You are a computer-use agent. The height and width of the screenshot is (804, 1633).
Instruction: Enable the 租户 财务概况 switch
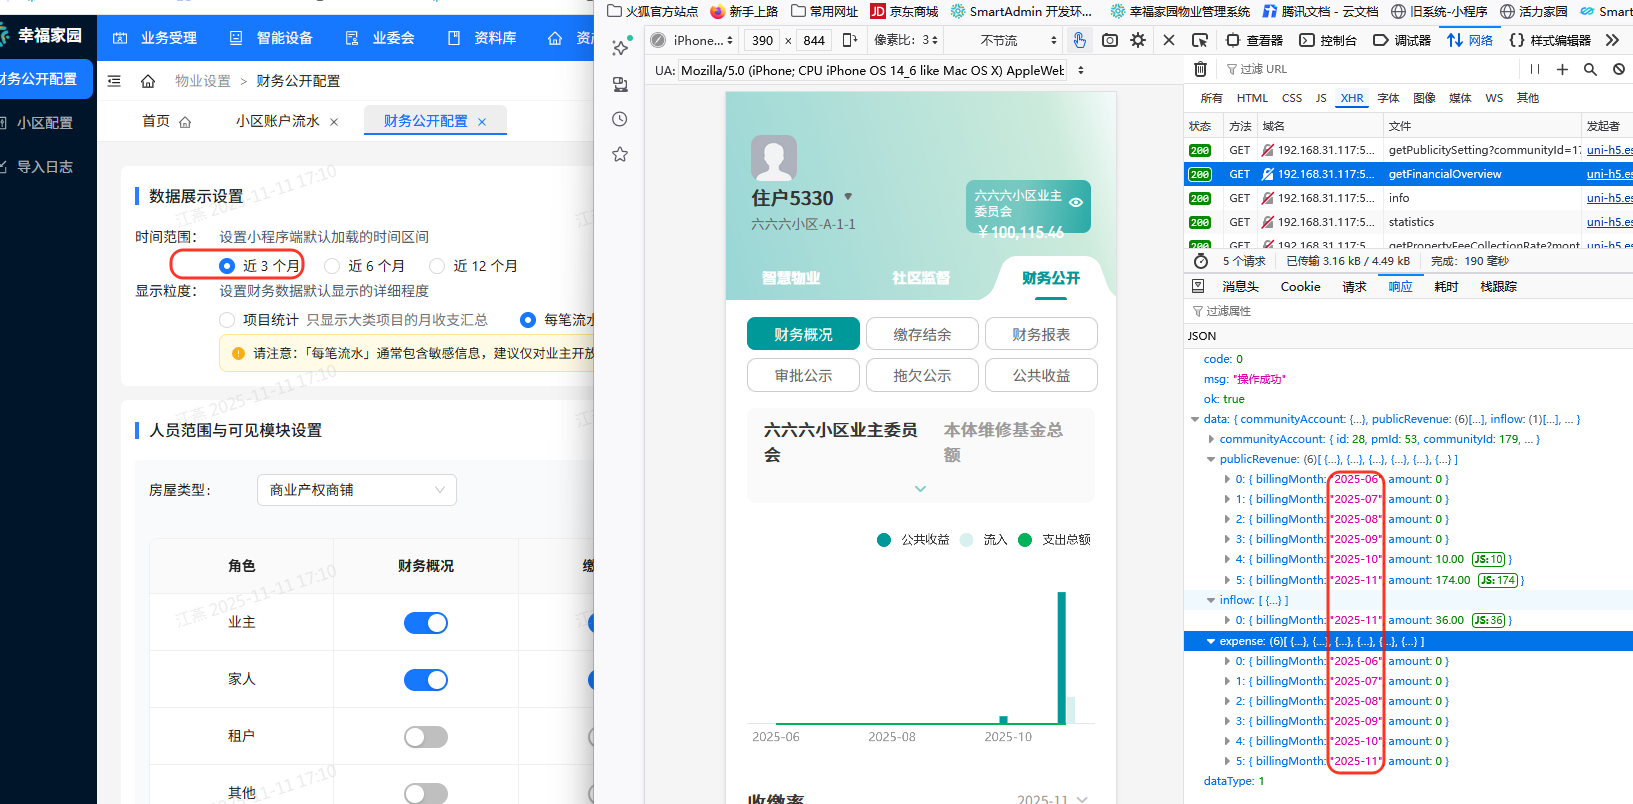pyautogui.click(x=426, y=737)
